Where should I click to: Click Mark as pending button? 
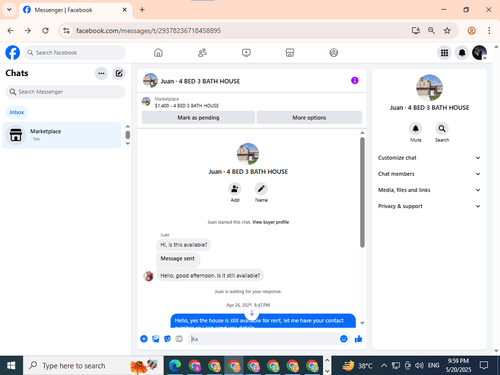198,118
